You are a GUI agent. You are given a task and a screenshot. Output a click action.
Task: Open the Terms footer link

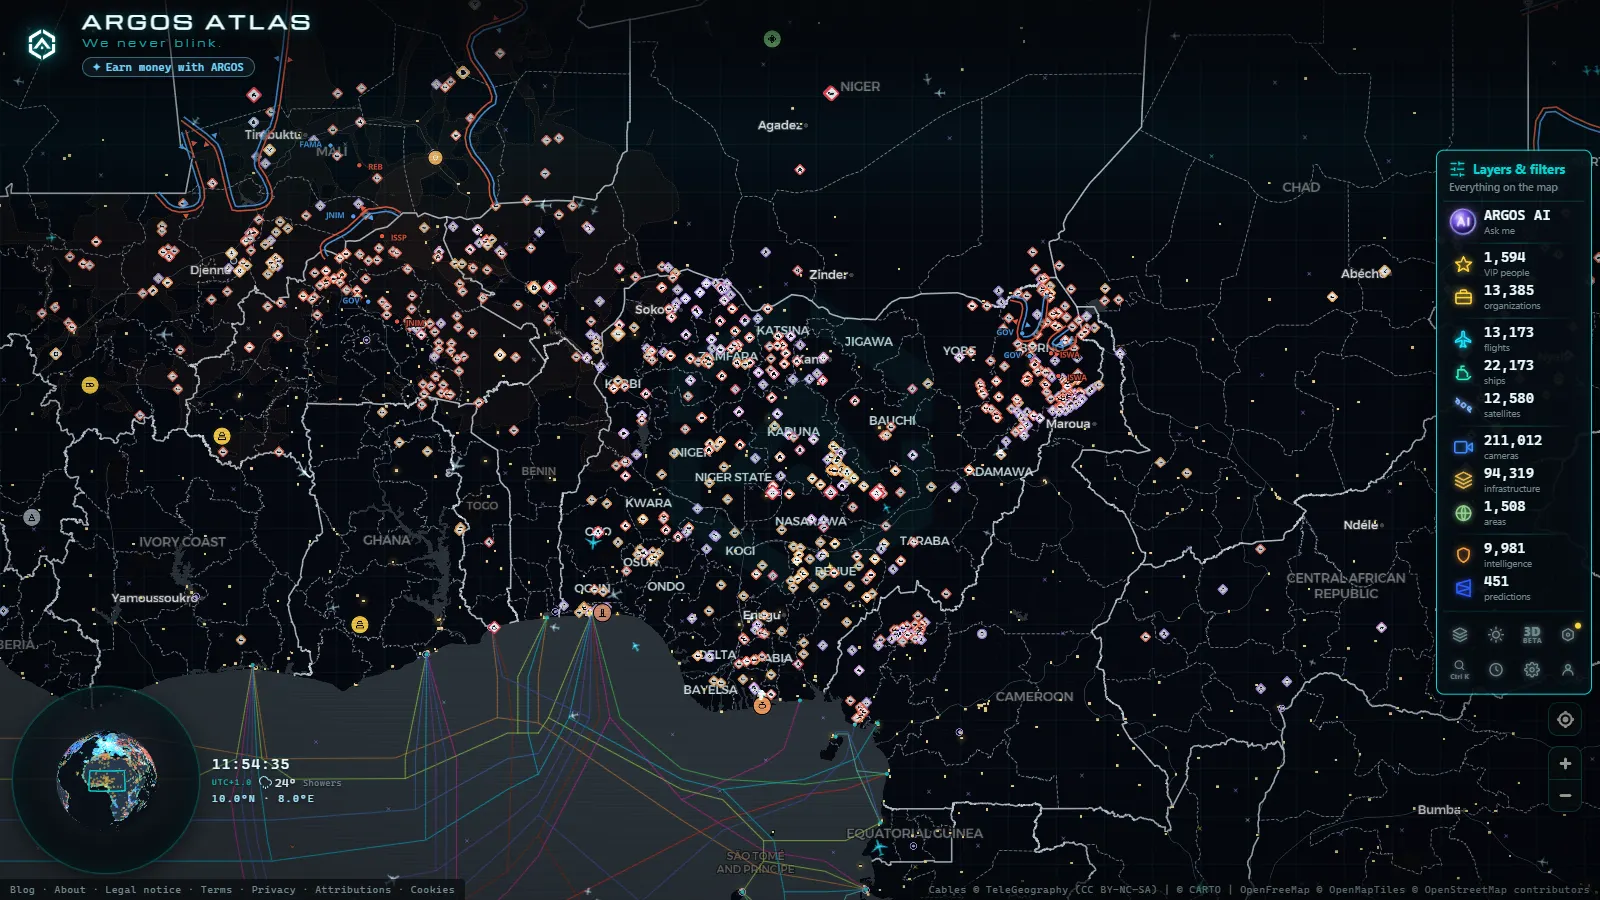pos(216,890)
